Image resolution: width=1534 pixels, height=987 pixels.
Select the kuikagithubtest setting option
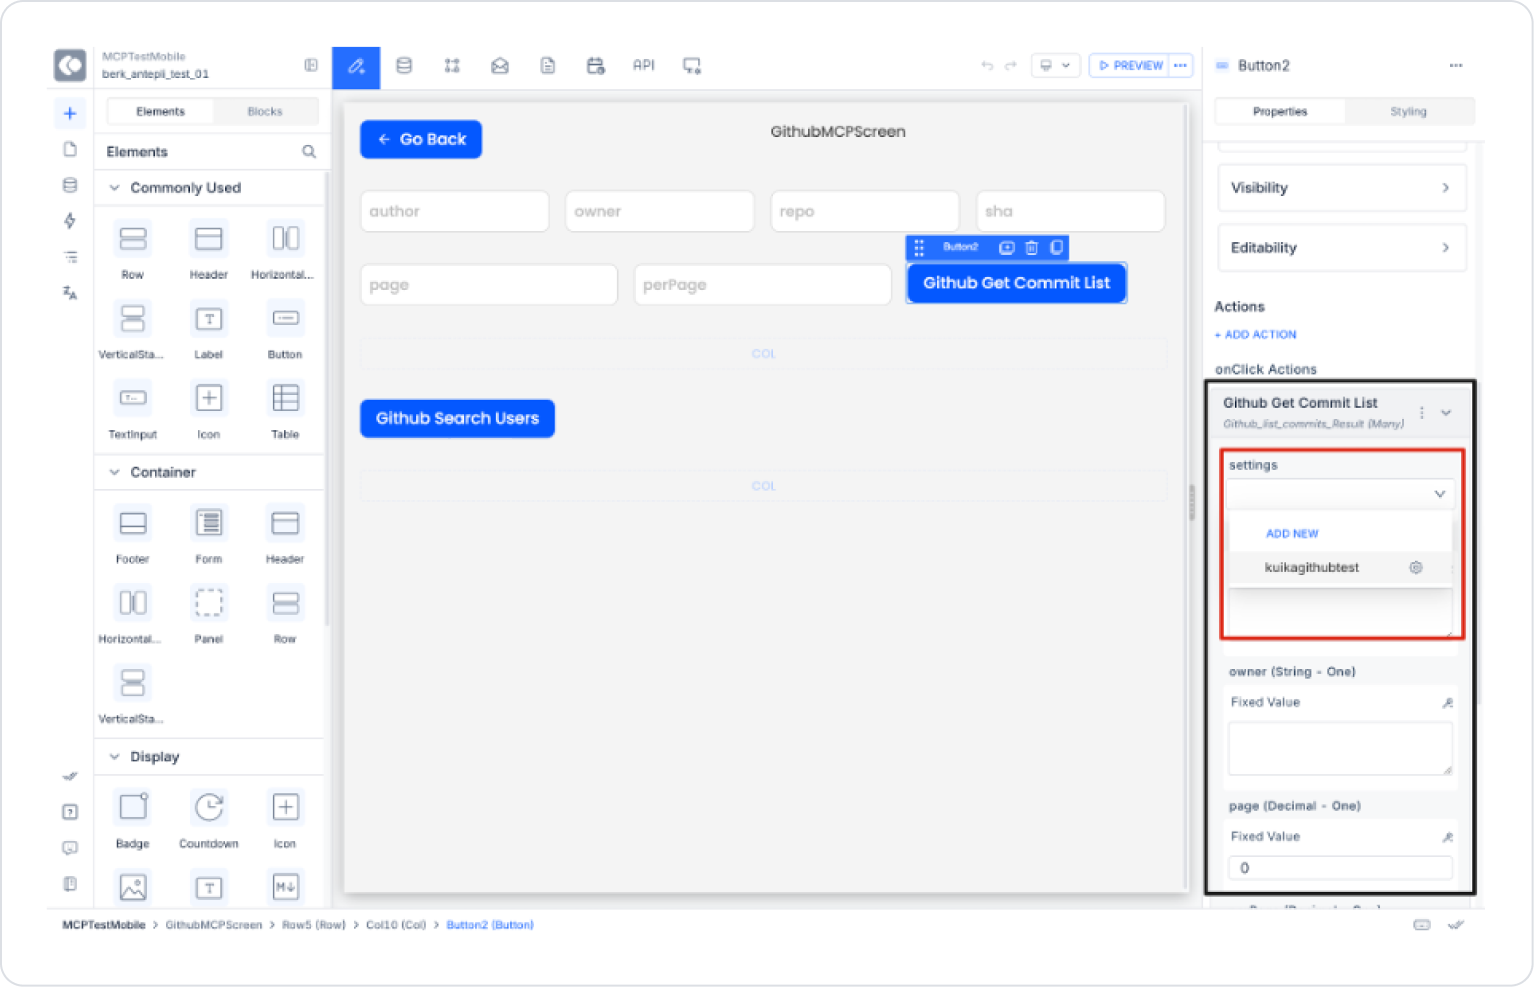[x=1311, y=568]
